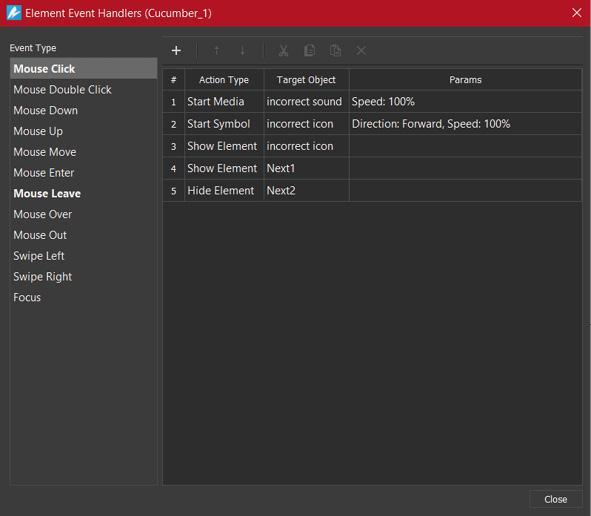Select the Start Symbol action row

pos(372,124)
